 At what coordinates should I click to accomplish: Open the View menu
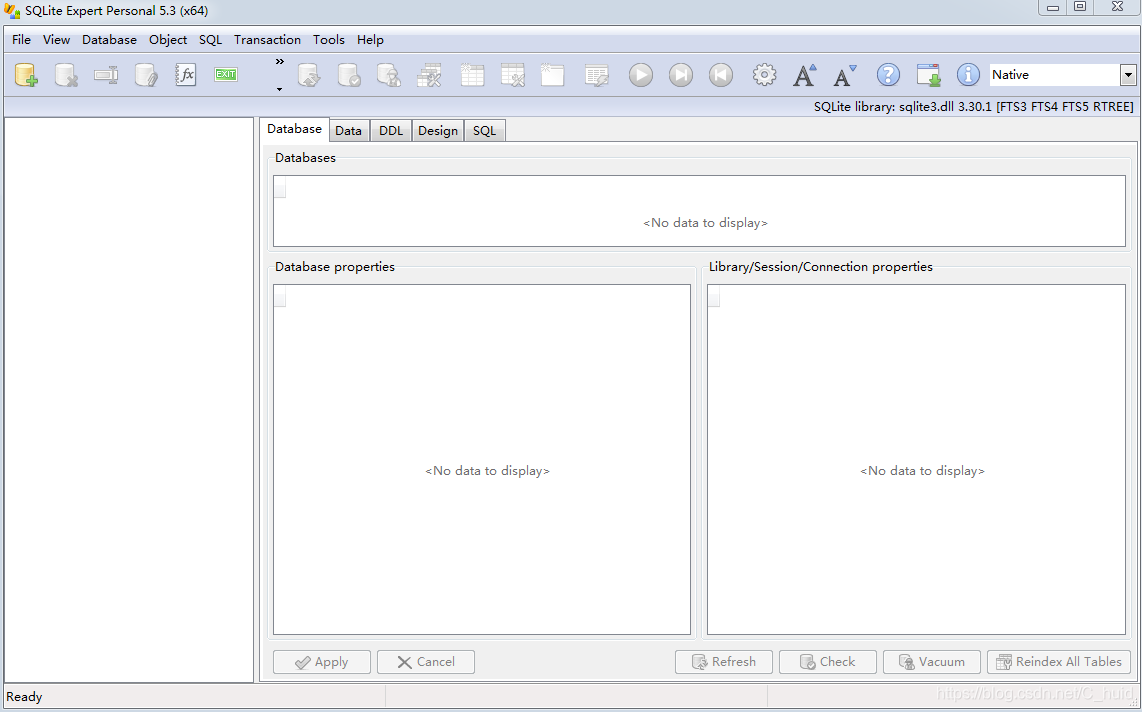pyautogui.click(x=56, y=40)
